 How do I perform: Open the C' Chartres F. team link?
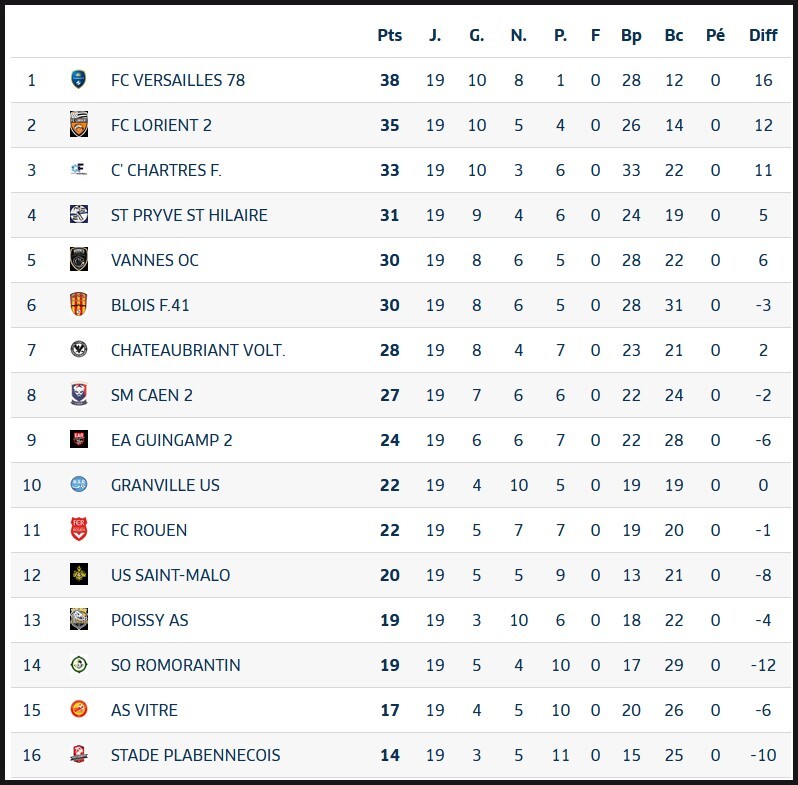point(166,170)
